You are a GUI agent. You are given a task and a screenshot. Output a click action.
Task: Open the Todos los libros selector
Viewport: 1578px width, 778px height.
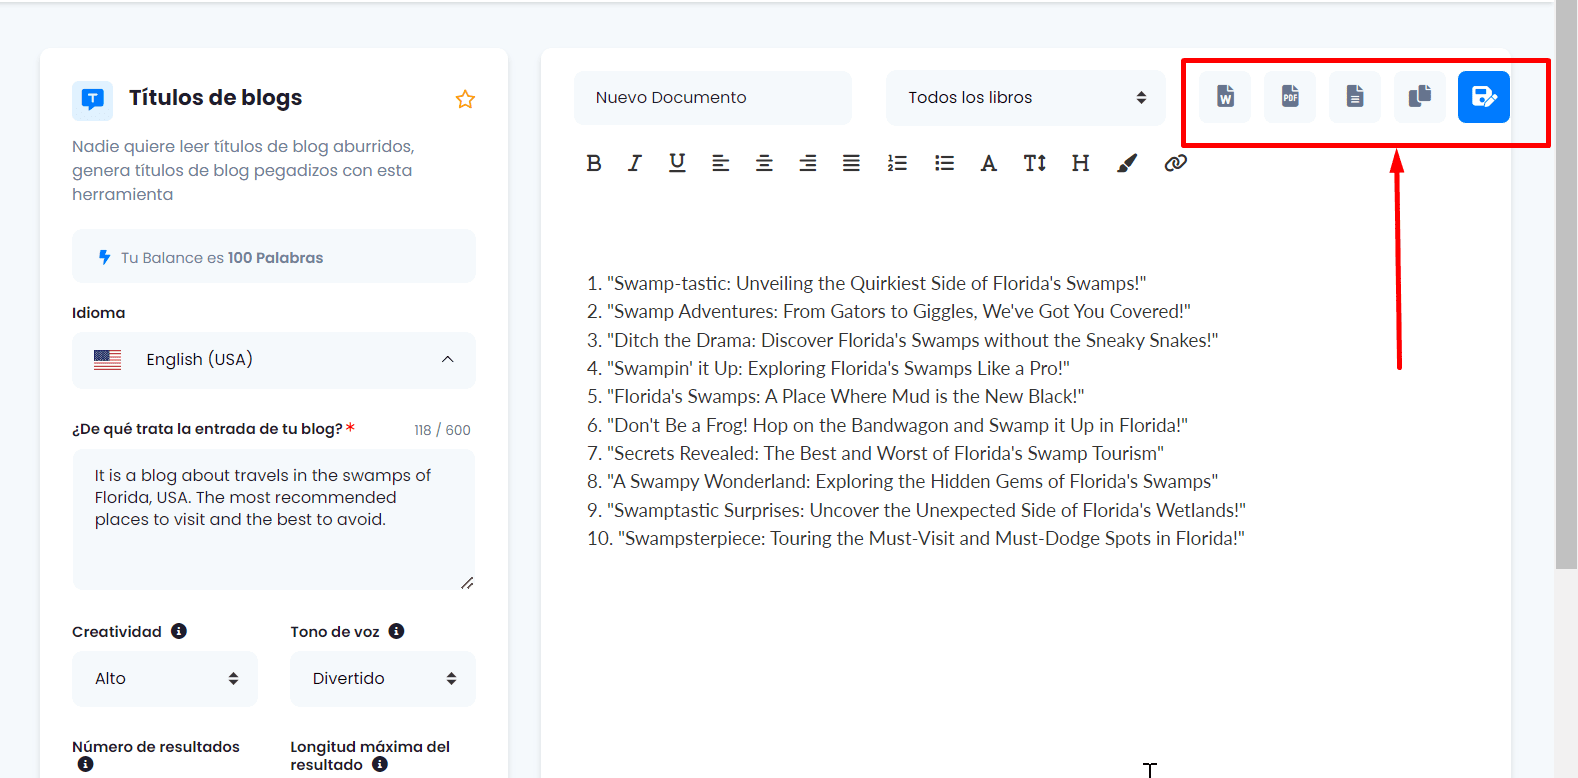point(1025,98)
